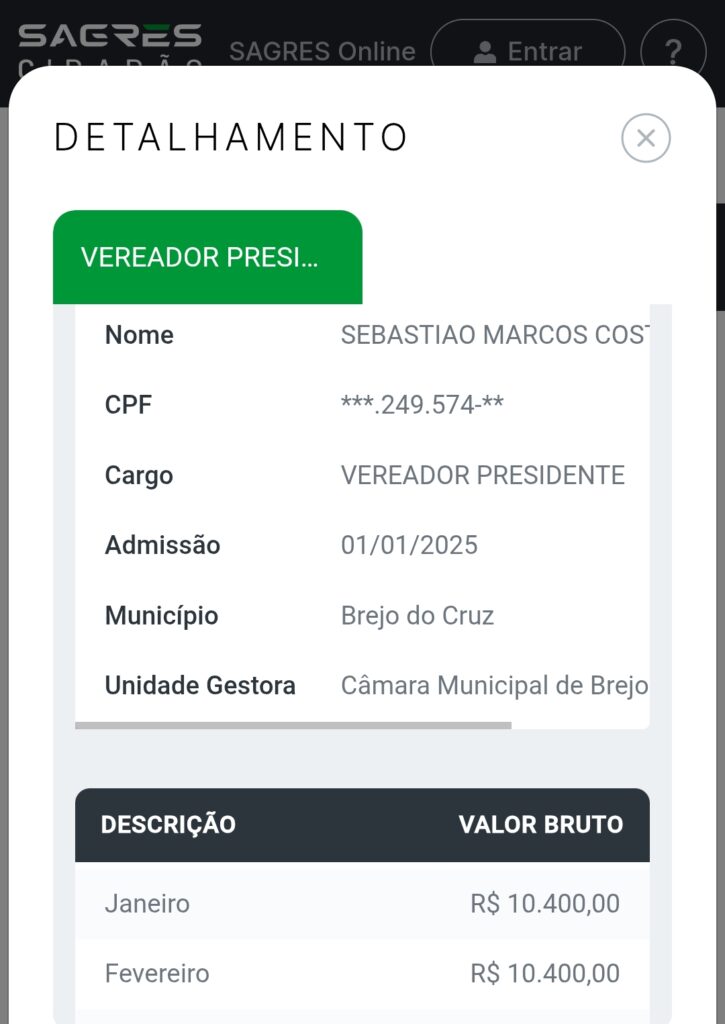Viewport: 725px width, 1024px height.
Task: Click the Brejo do Cruz município value
Action: 417,615
